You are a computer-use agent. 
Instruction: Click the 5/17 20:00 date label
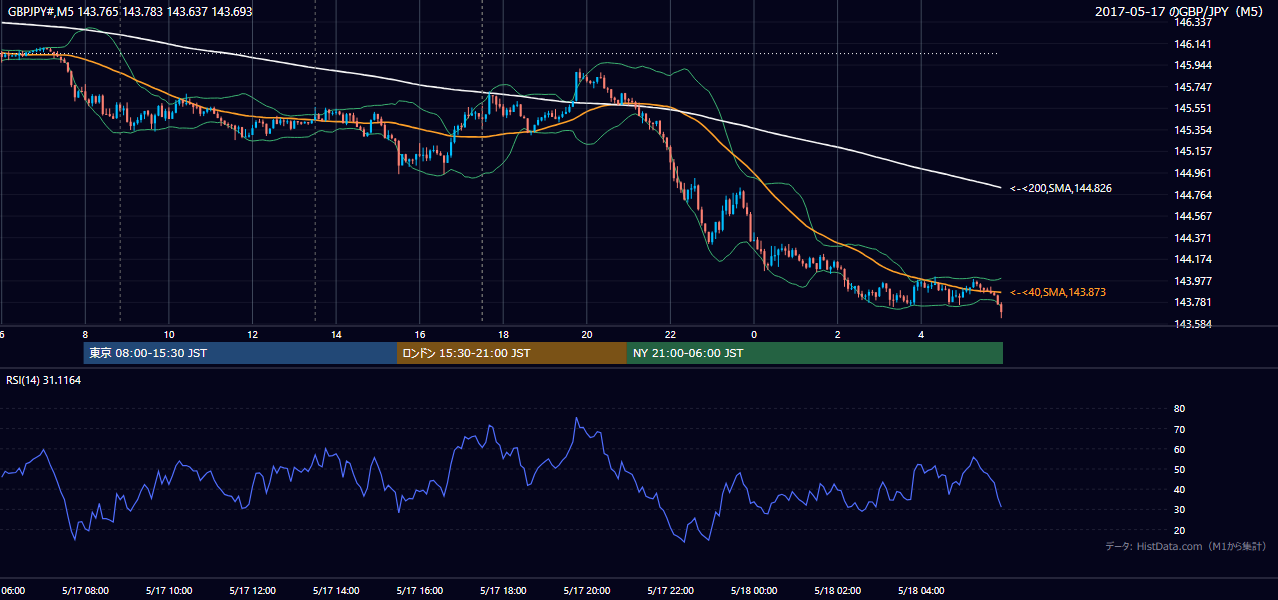click(x=586, y=590)
